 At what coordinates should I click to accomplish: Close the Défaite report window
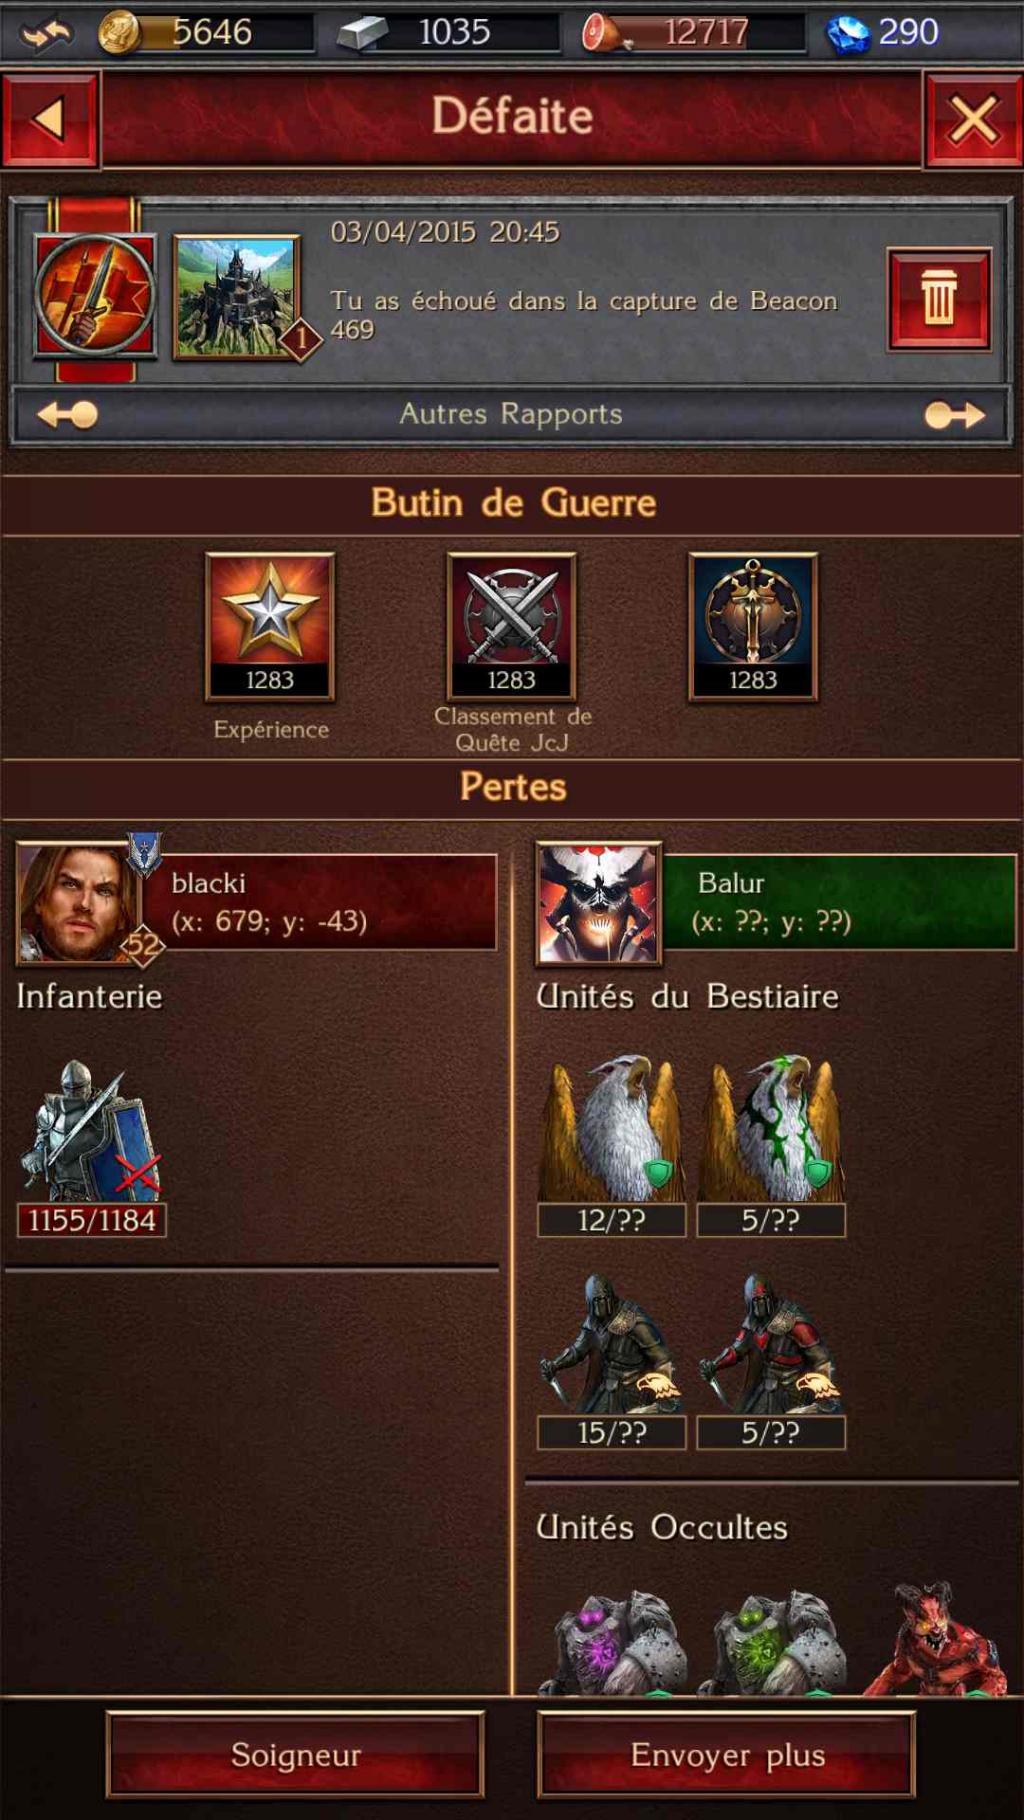[973, 119]
